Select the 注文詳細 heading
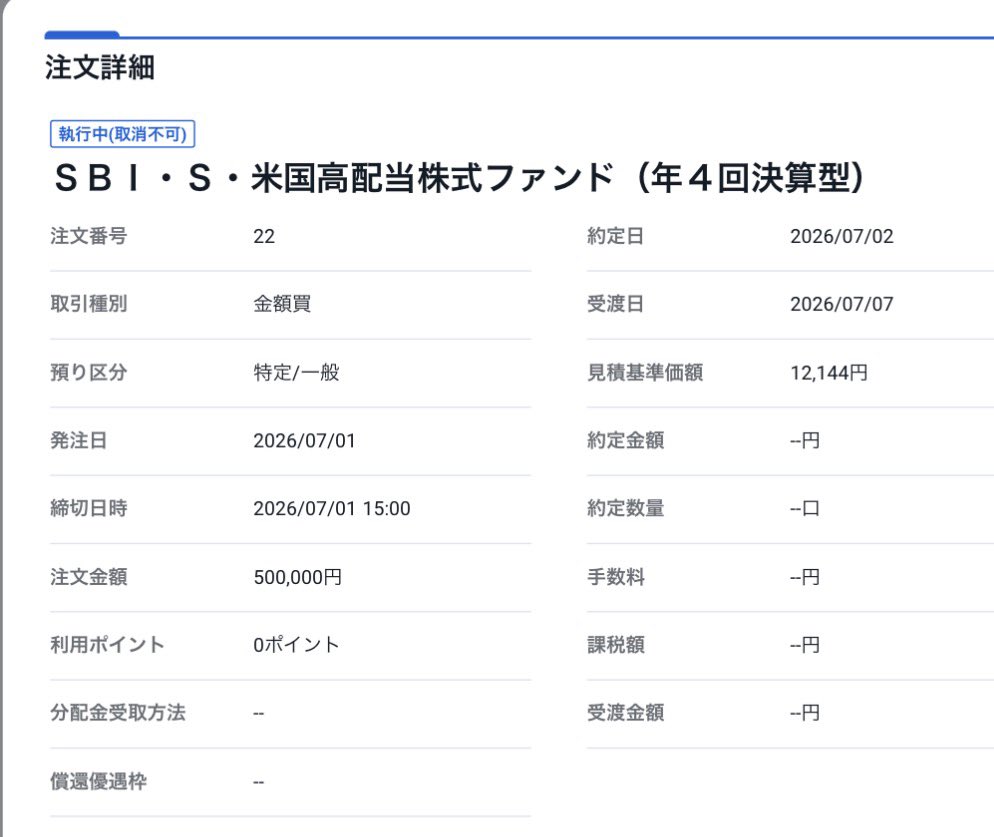The height and width of the screenshot is (837, 994). tap(100, 67)
